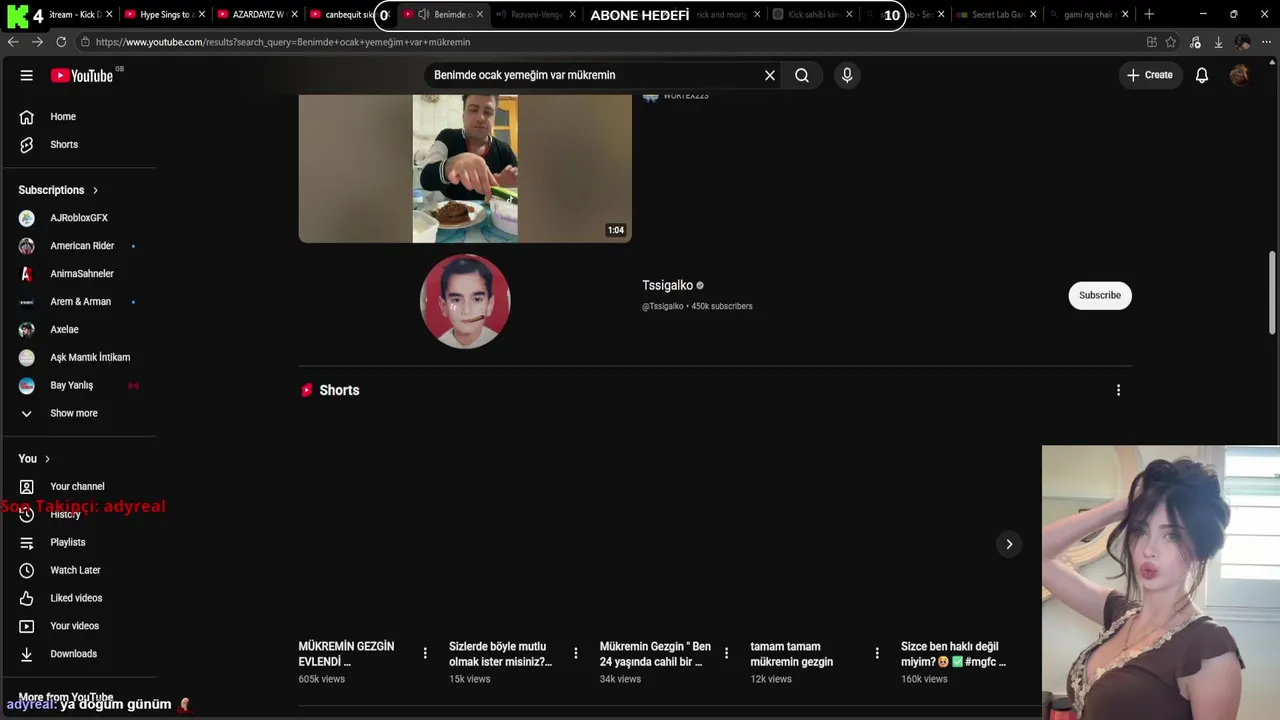Mute the Benimde tab via speaker icon
The width and height of the screenshot is (1280, 720).
click(x=423, y=14)
